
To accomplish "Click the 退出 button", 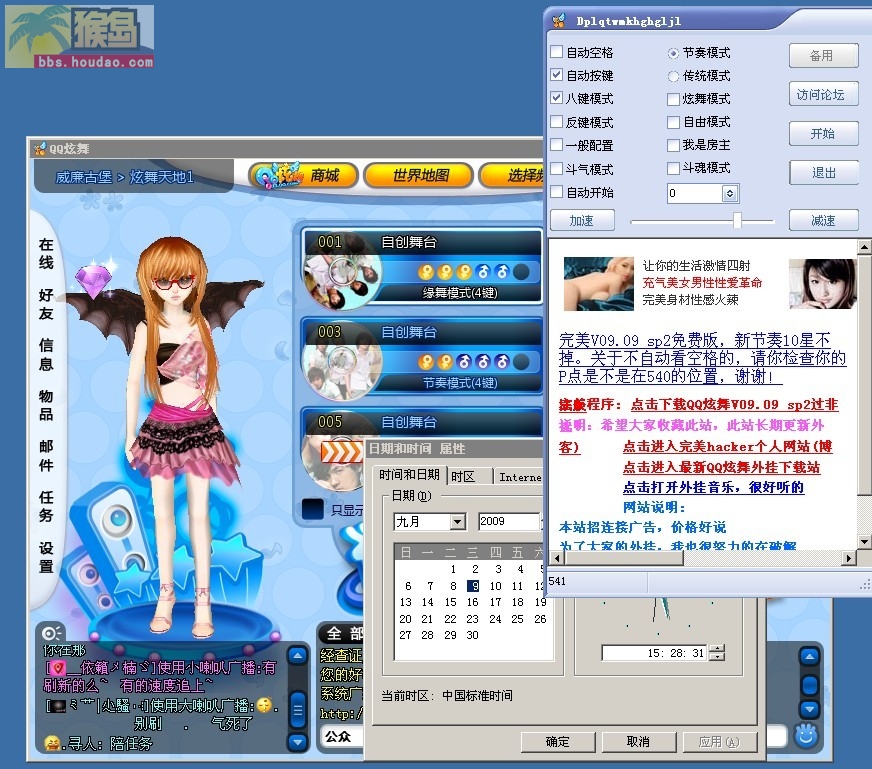I will coord(823,172).
